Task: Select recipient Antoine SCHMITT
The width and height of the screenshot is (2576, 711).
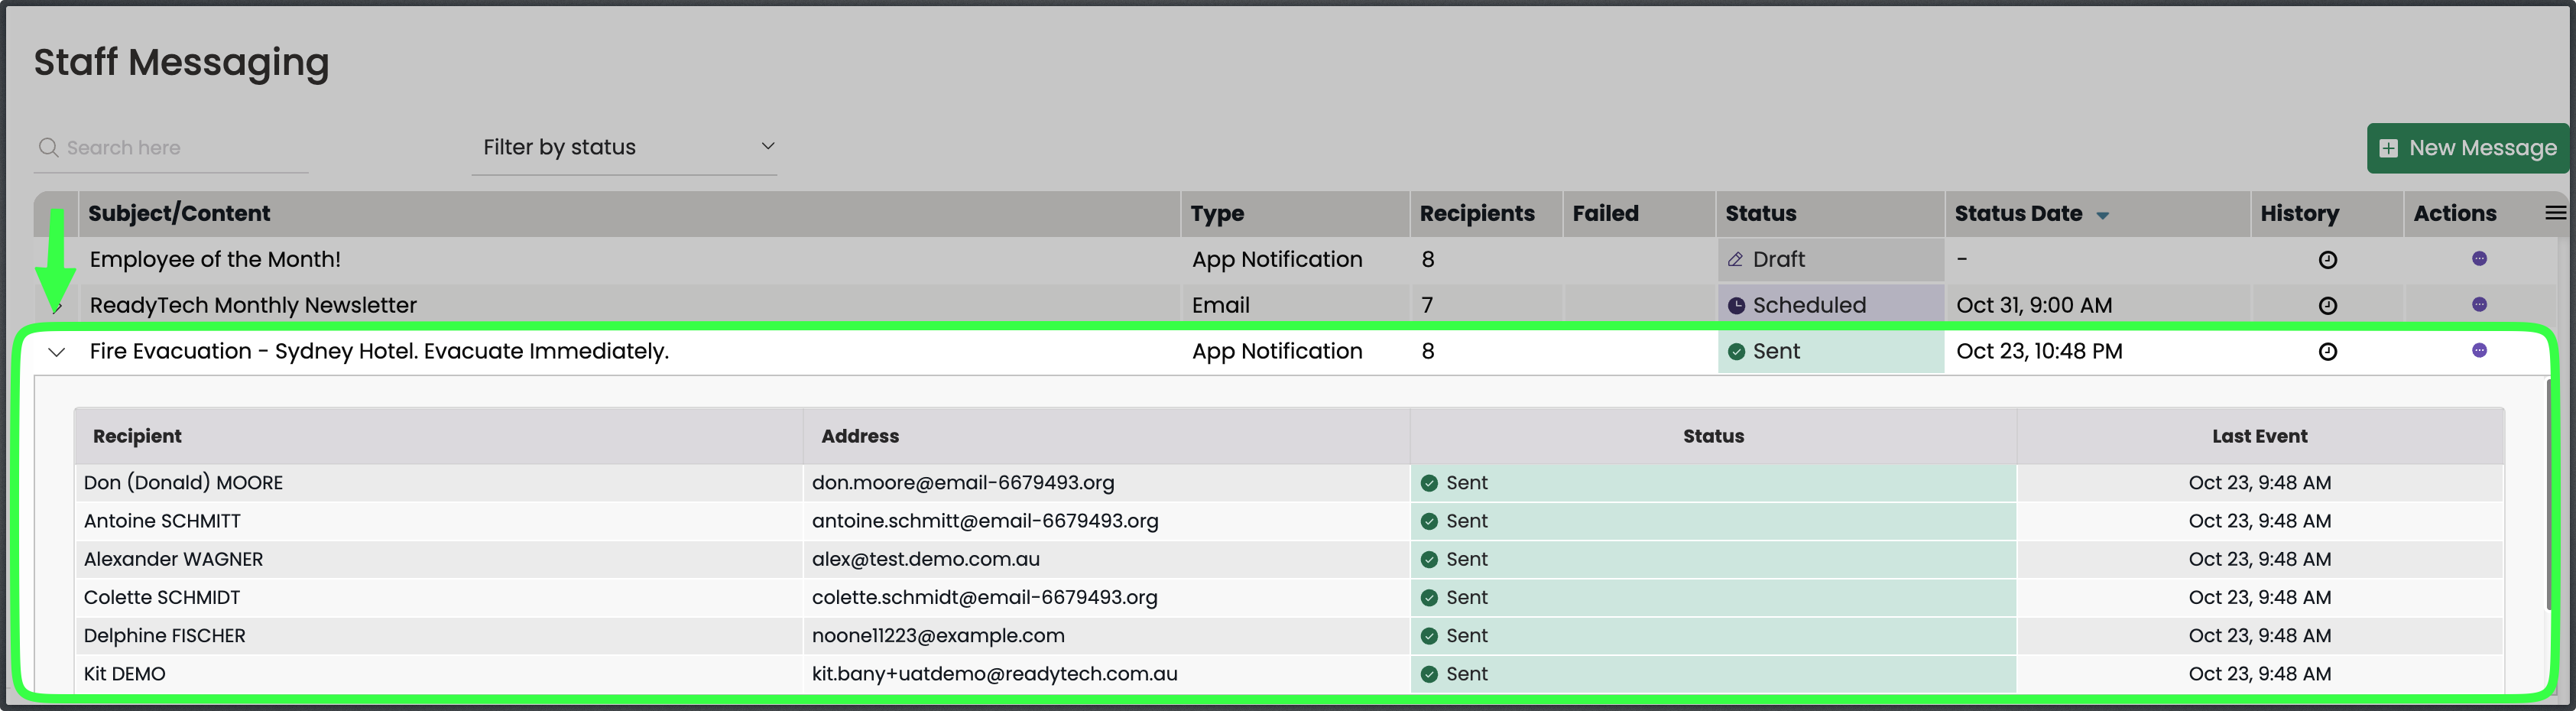Action: [x=162, y=521]
